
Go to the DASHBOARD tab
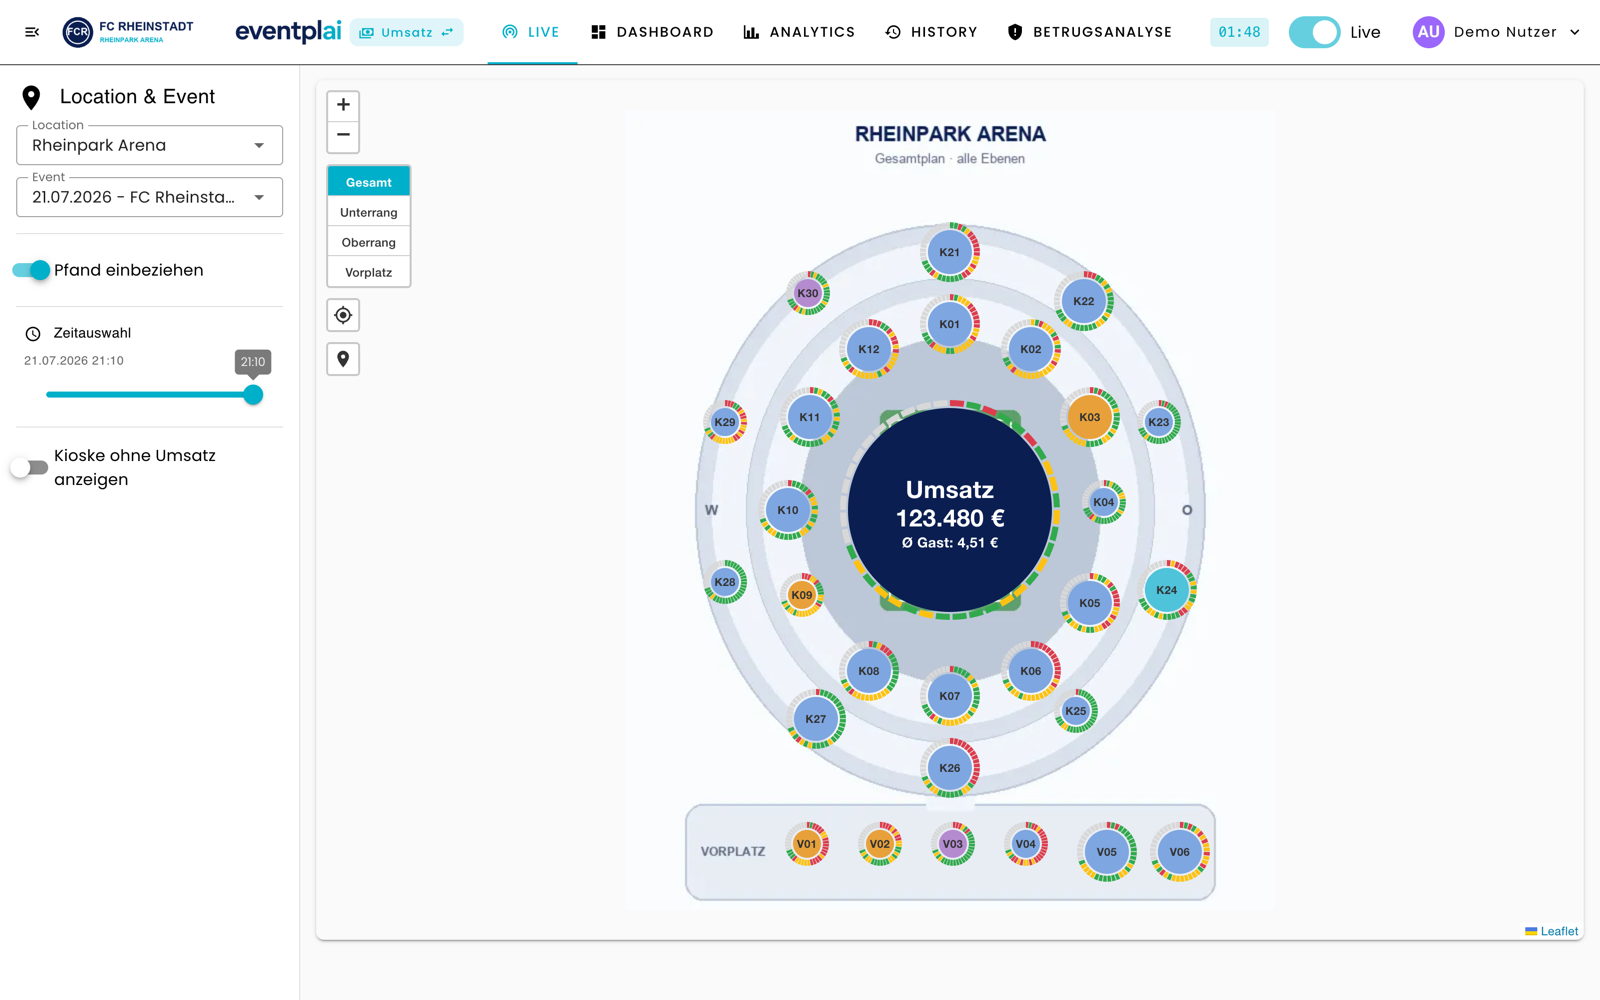coord(652,32)
